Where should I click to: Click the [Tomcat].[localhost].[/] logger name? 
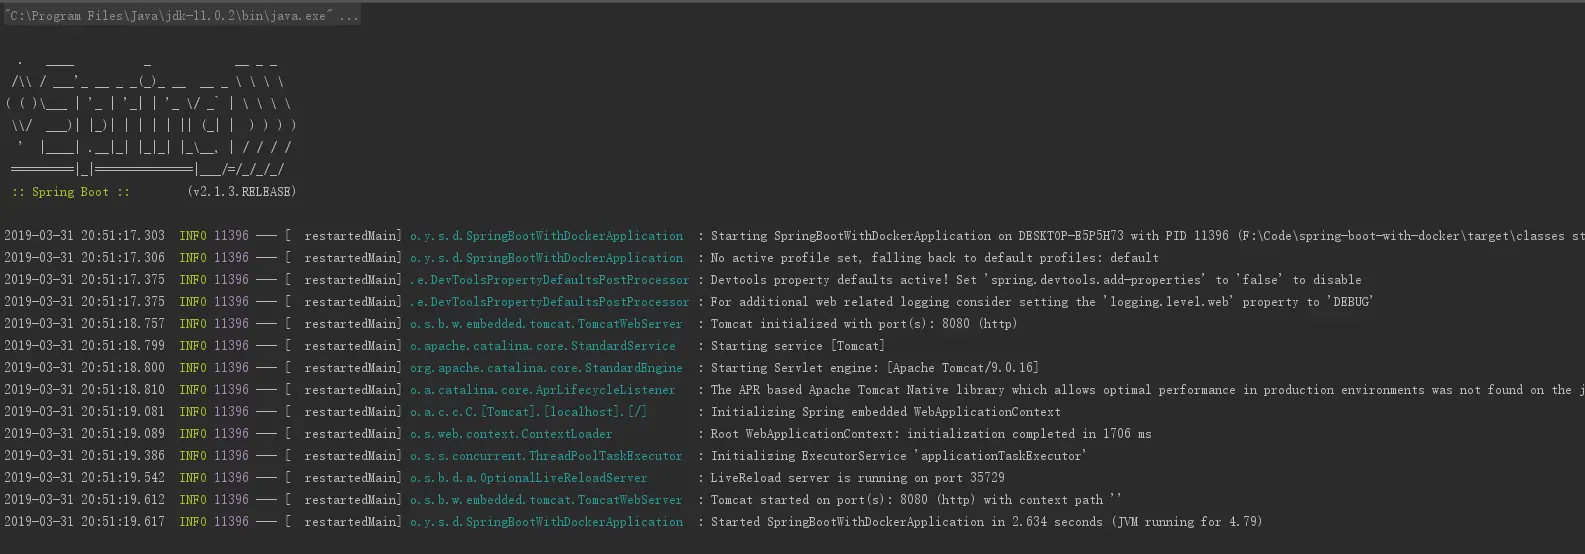[x=528, y=412]
